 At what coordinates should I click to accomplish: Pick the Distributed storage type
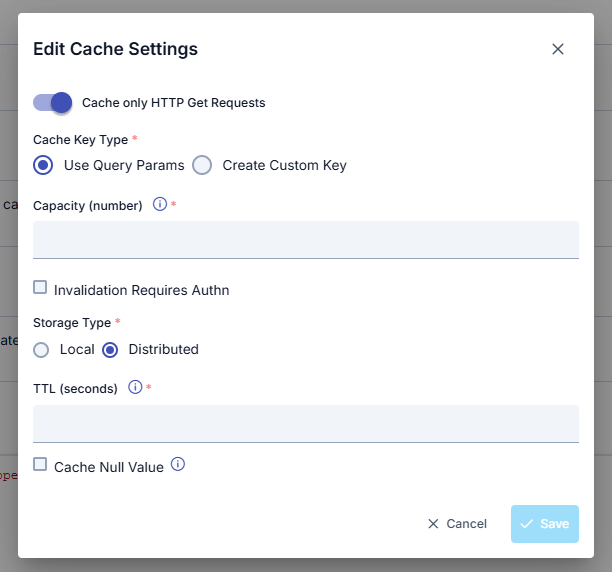tap(110, 350)
